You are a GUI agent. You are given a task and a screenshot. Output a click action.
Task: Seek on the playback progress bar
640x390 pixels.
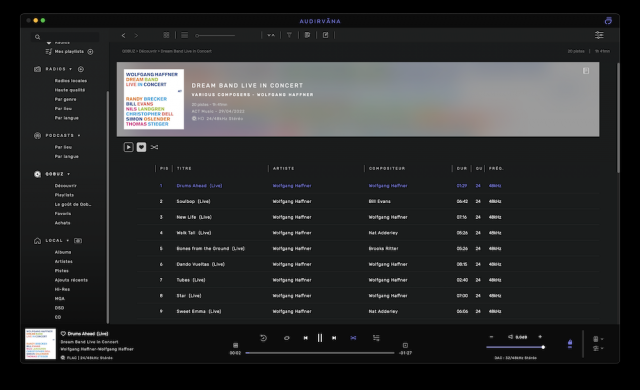pyautogui.click(x=320, y=353)
